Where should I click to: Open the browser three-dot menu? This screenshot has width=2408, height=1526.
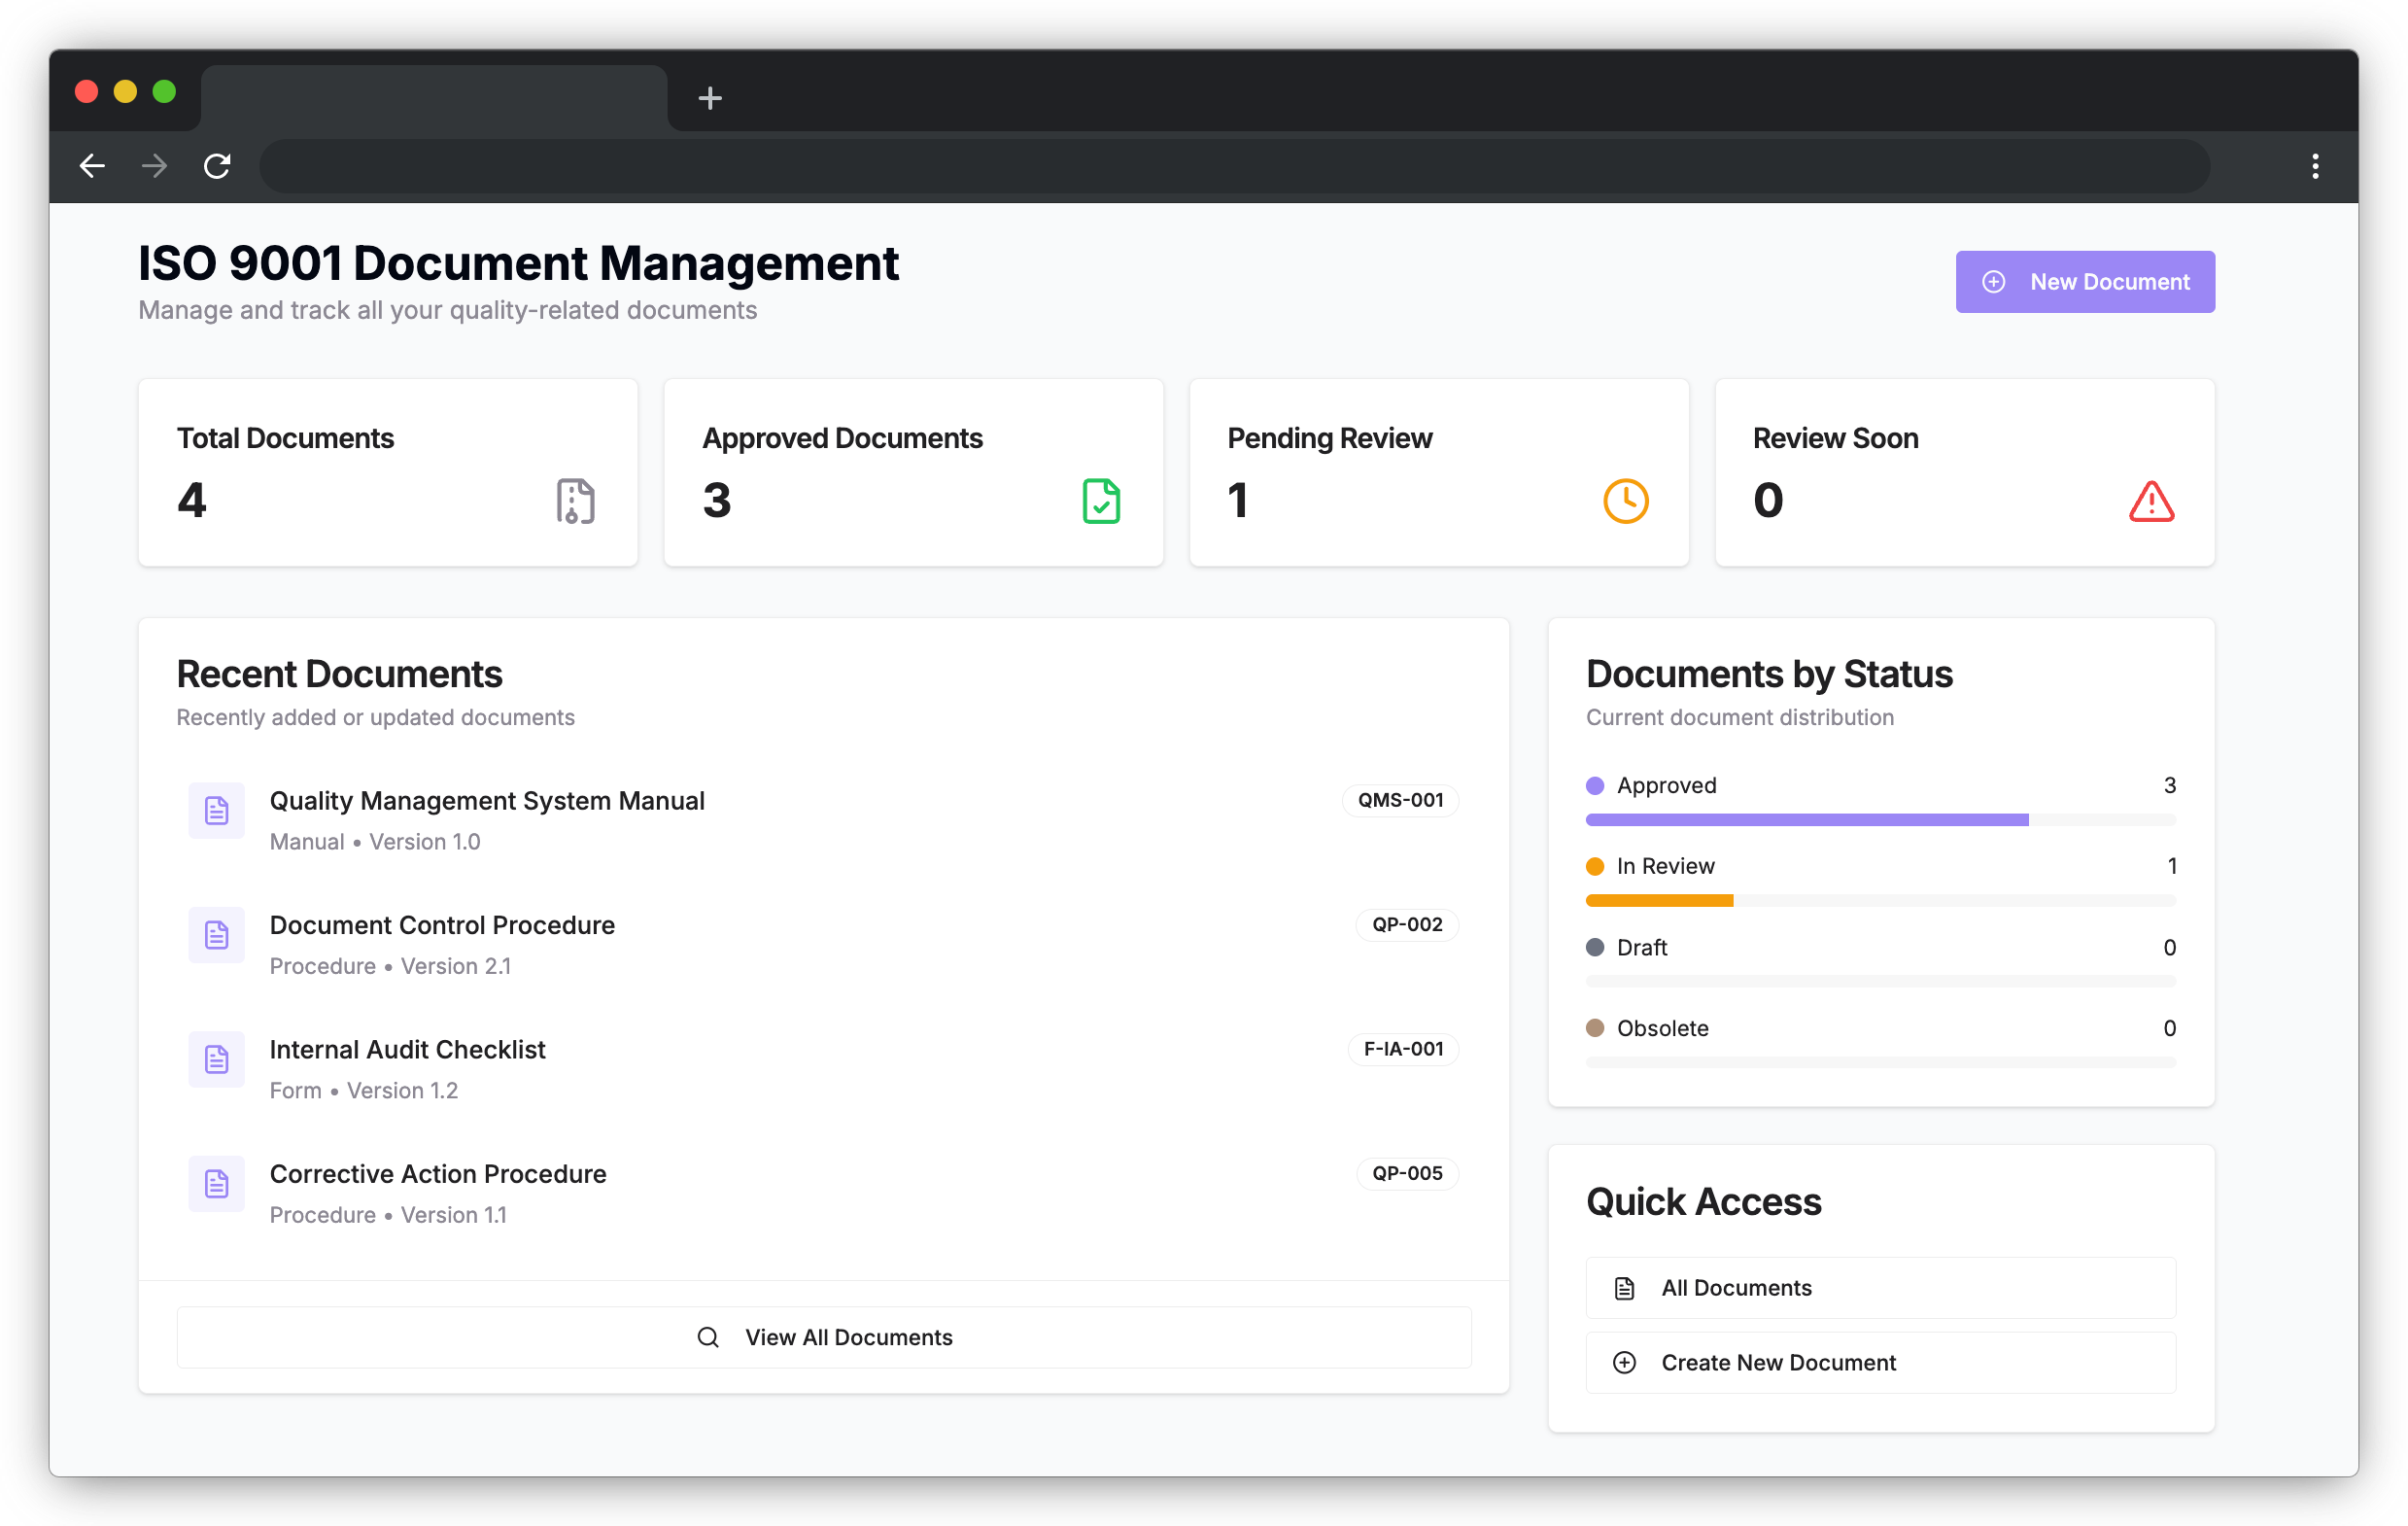[x=2315, y=166]
